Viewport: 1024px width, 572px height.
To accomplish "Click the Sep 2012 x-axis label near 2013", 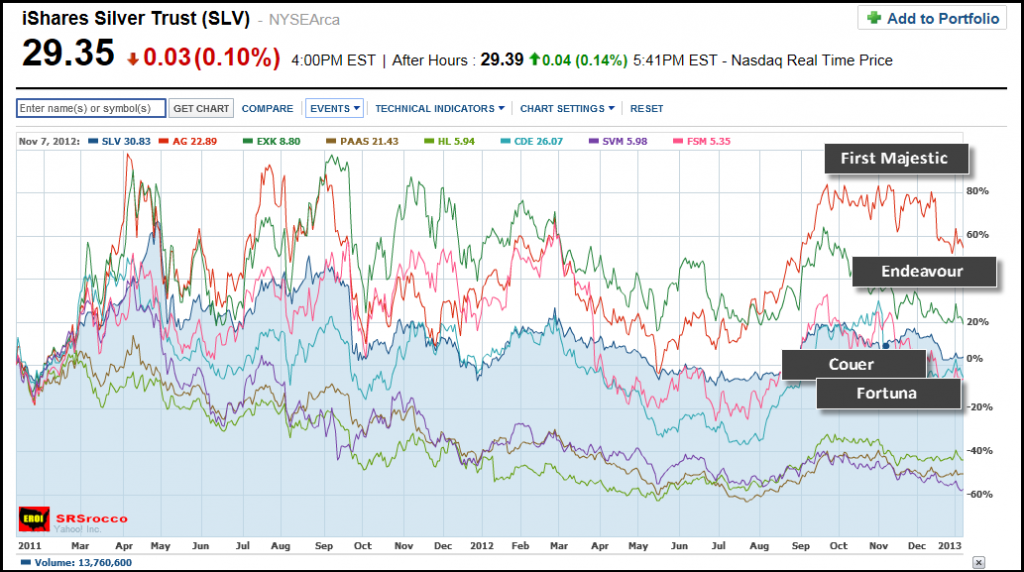I will point(801,546).
